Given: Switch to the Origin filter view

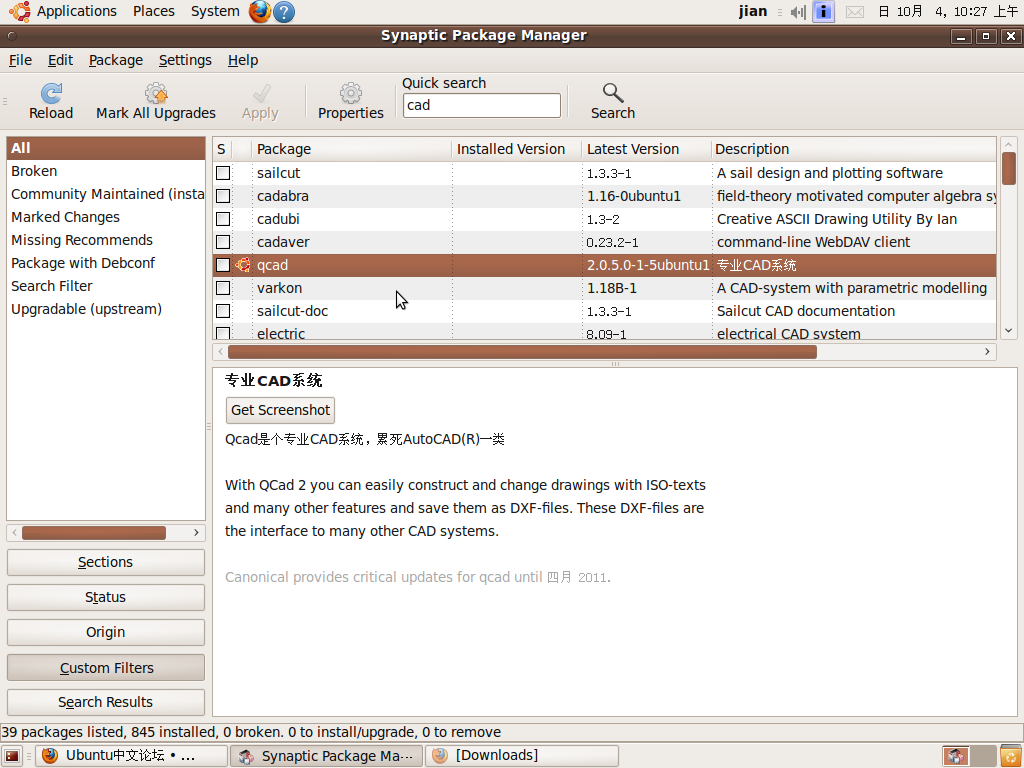Looking at the screenshot, I should [106, 632].
